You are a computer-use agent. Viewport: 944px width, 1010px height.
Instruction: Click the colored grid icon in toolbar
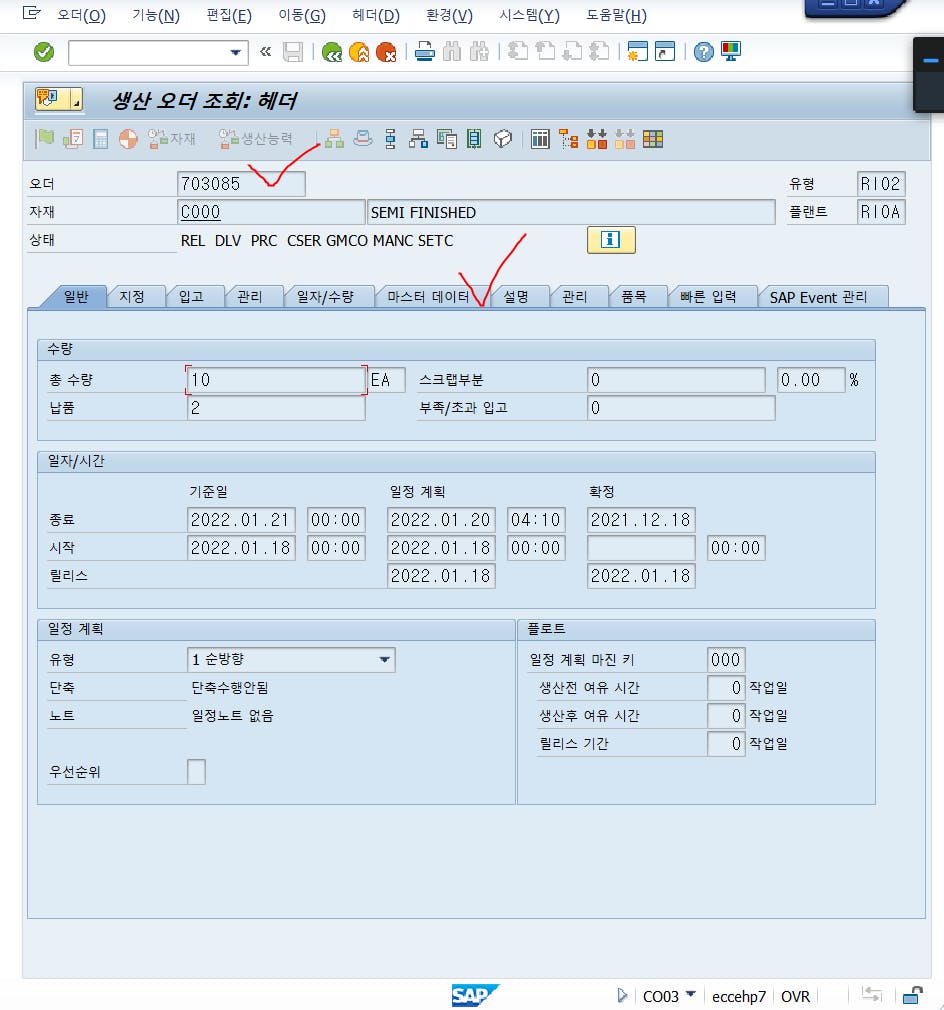pos(653,138)
